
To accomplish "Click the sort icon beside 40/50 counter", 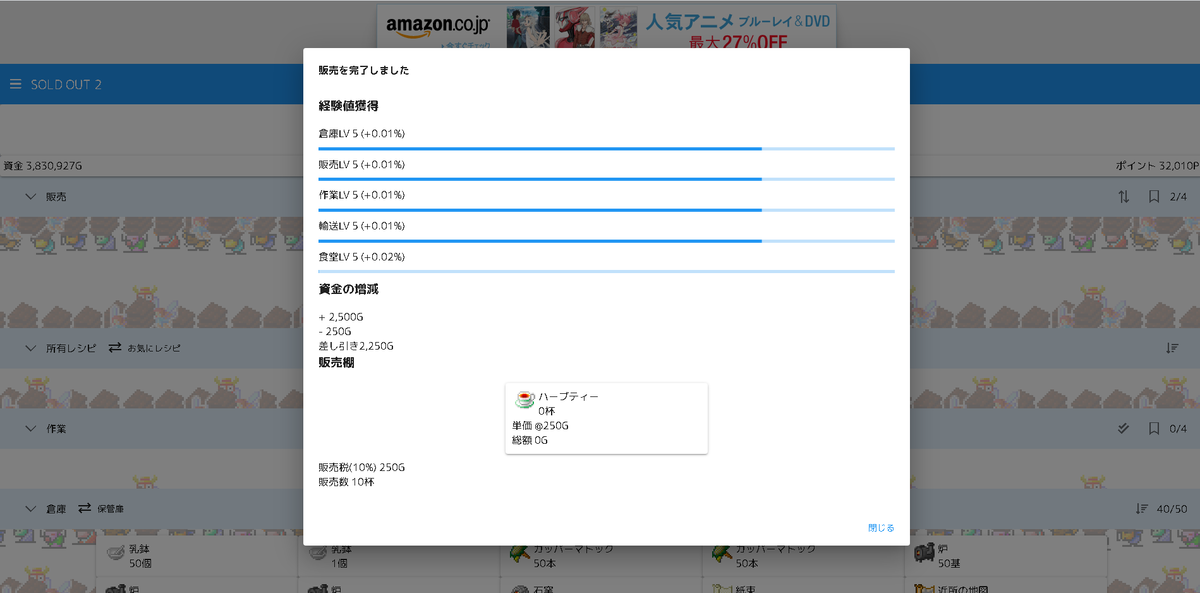I will pyautogui.click(x=1144, y=508).
